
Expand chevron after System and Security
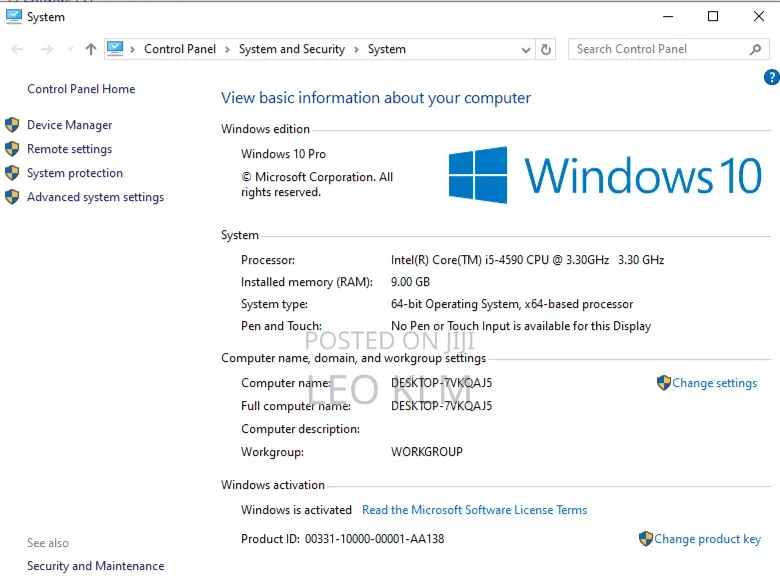(356, 49)
